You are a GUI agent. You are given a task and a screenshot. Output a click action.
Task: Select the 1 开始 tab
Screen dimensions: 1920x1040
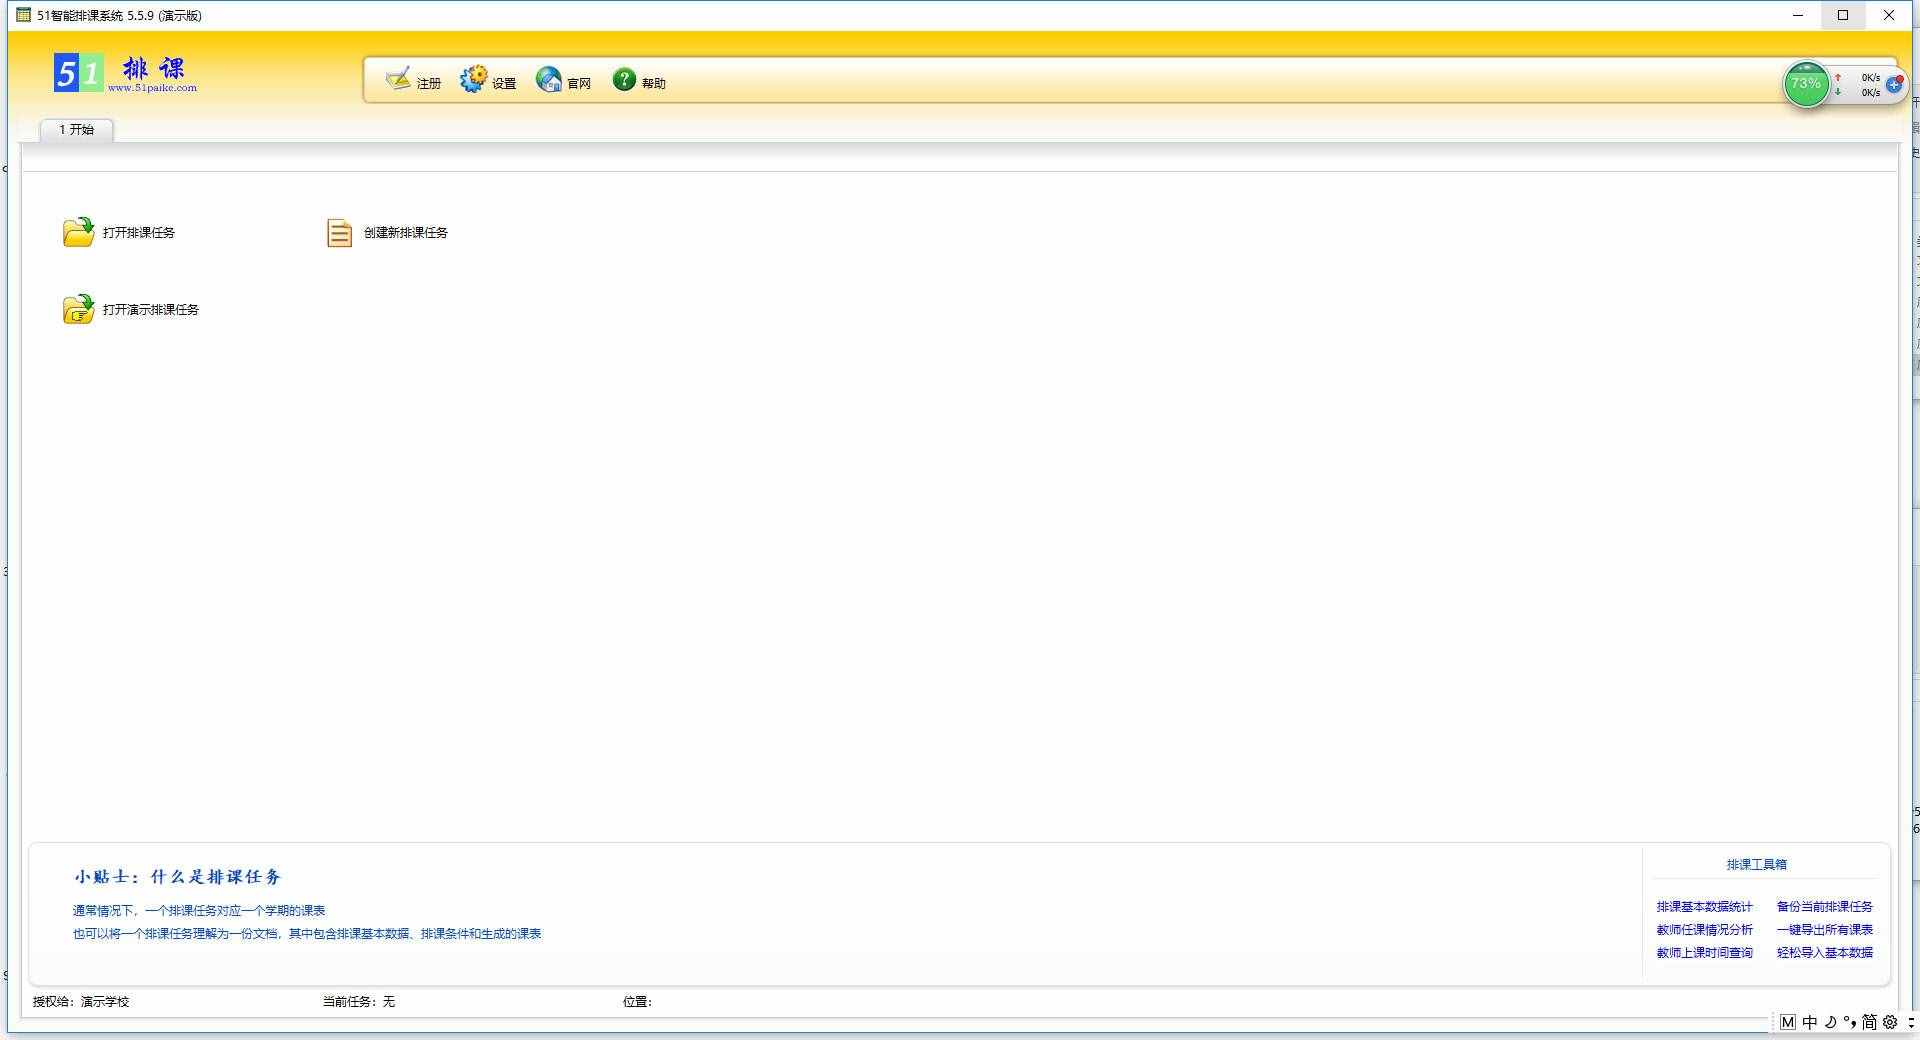pyautogui.click(x=76, y=130)
